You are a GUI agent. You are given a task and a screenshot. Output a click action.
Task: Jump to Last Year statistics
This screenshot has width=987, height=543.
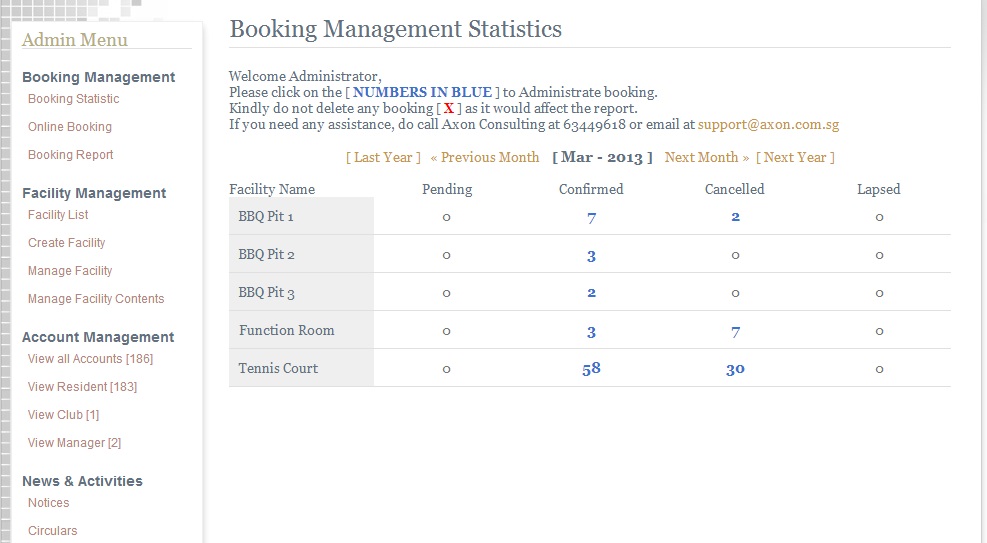click(x=383, y=157)
